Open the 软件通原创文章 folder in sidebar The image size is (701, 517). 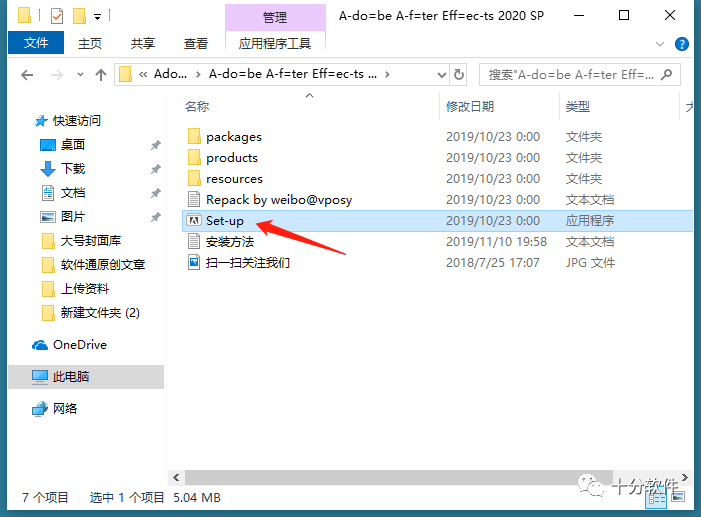tap(103, 265)
